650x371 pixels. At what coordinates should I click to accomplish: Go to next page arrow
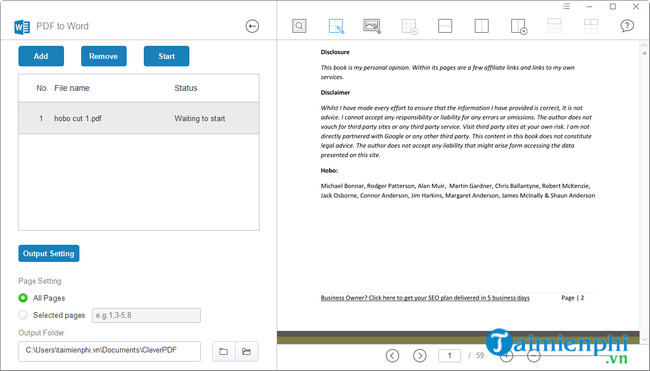(420, 356)
